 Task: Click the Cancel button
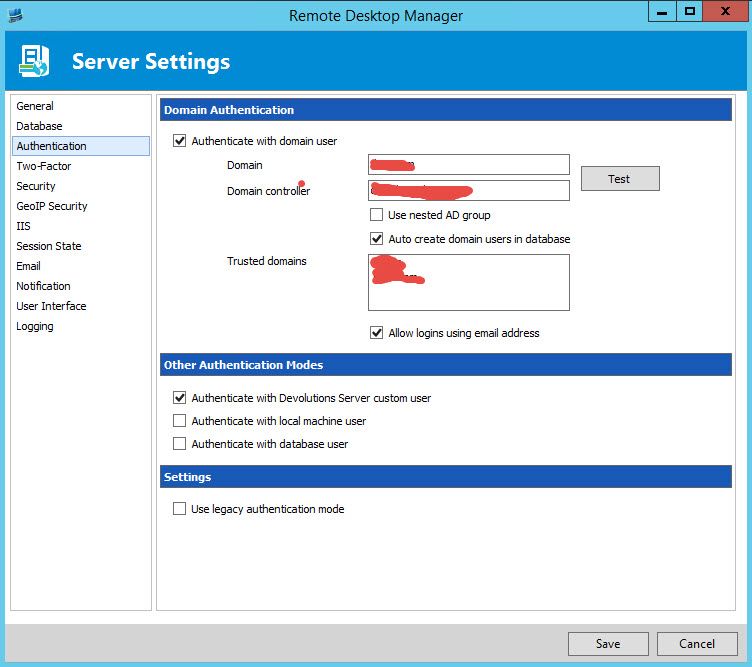coord(697,644)
